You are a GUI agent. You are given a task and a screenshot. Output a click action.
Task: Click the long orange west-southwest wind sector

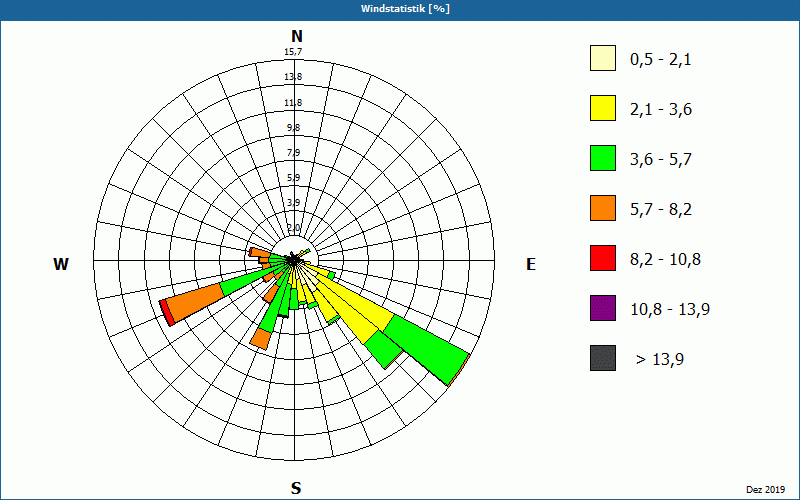(x=196, y=303)
